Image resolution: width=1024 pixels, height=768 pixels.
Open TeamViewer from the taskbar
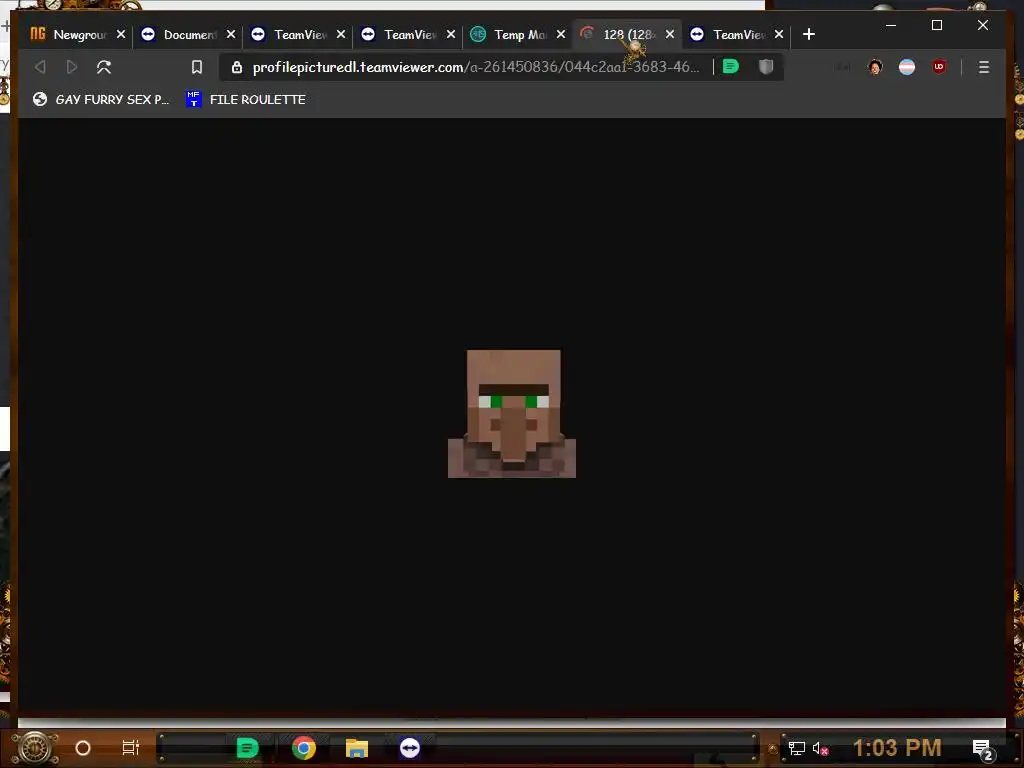[x=410, y=748]
